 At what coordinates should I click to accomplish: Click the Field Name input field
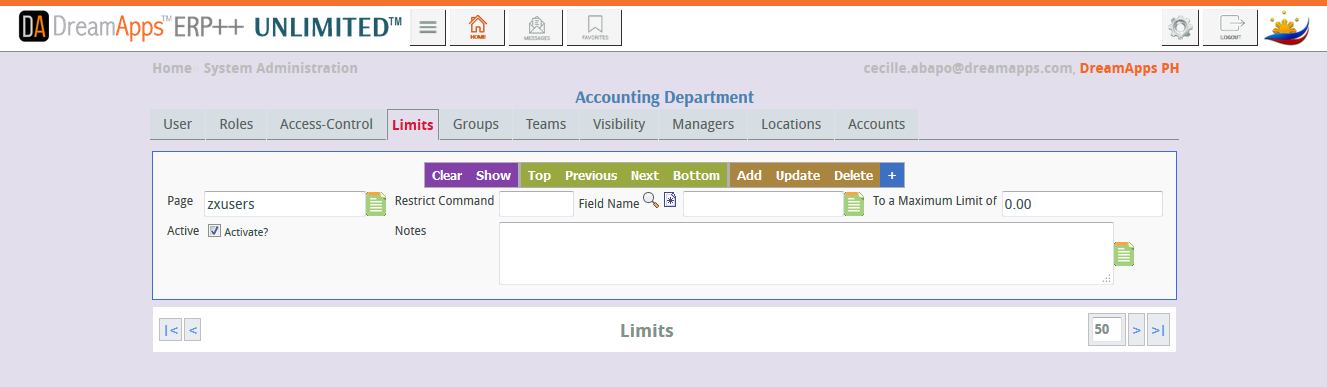click(764, 204)
